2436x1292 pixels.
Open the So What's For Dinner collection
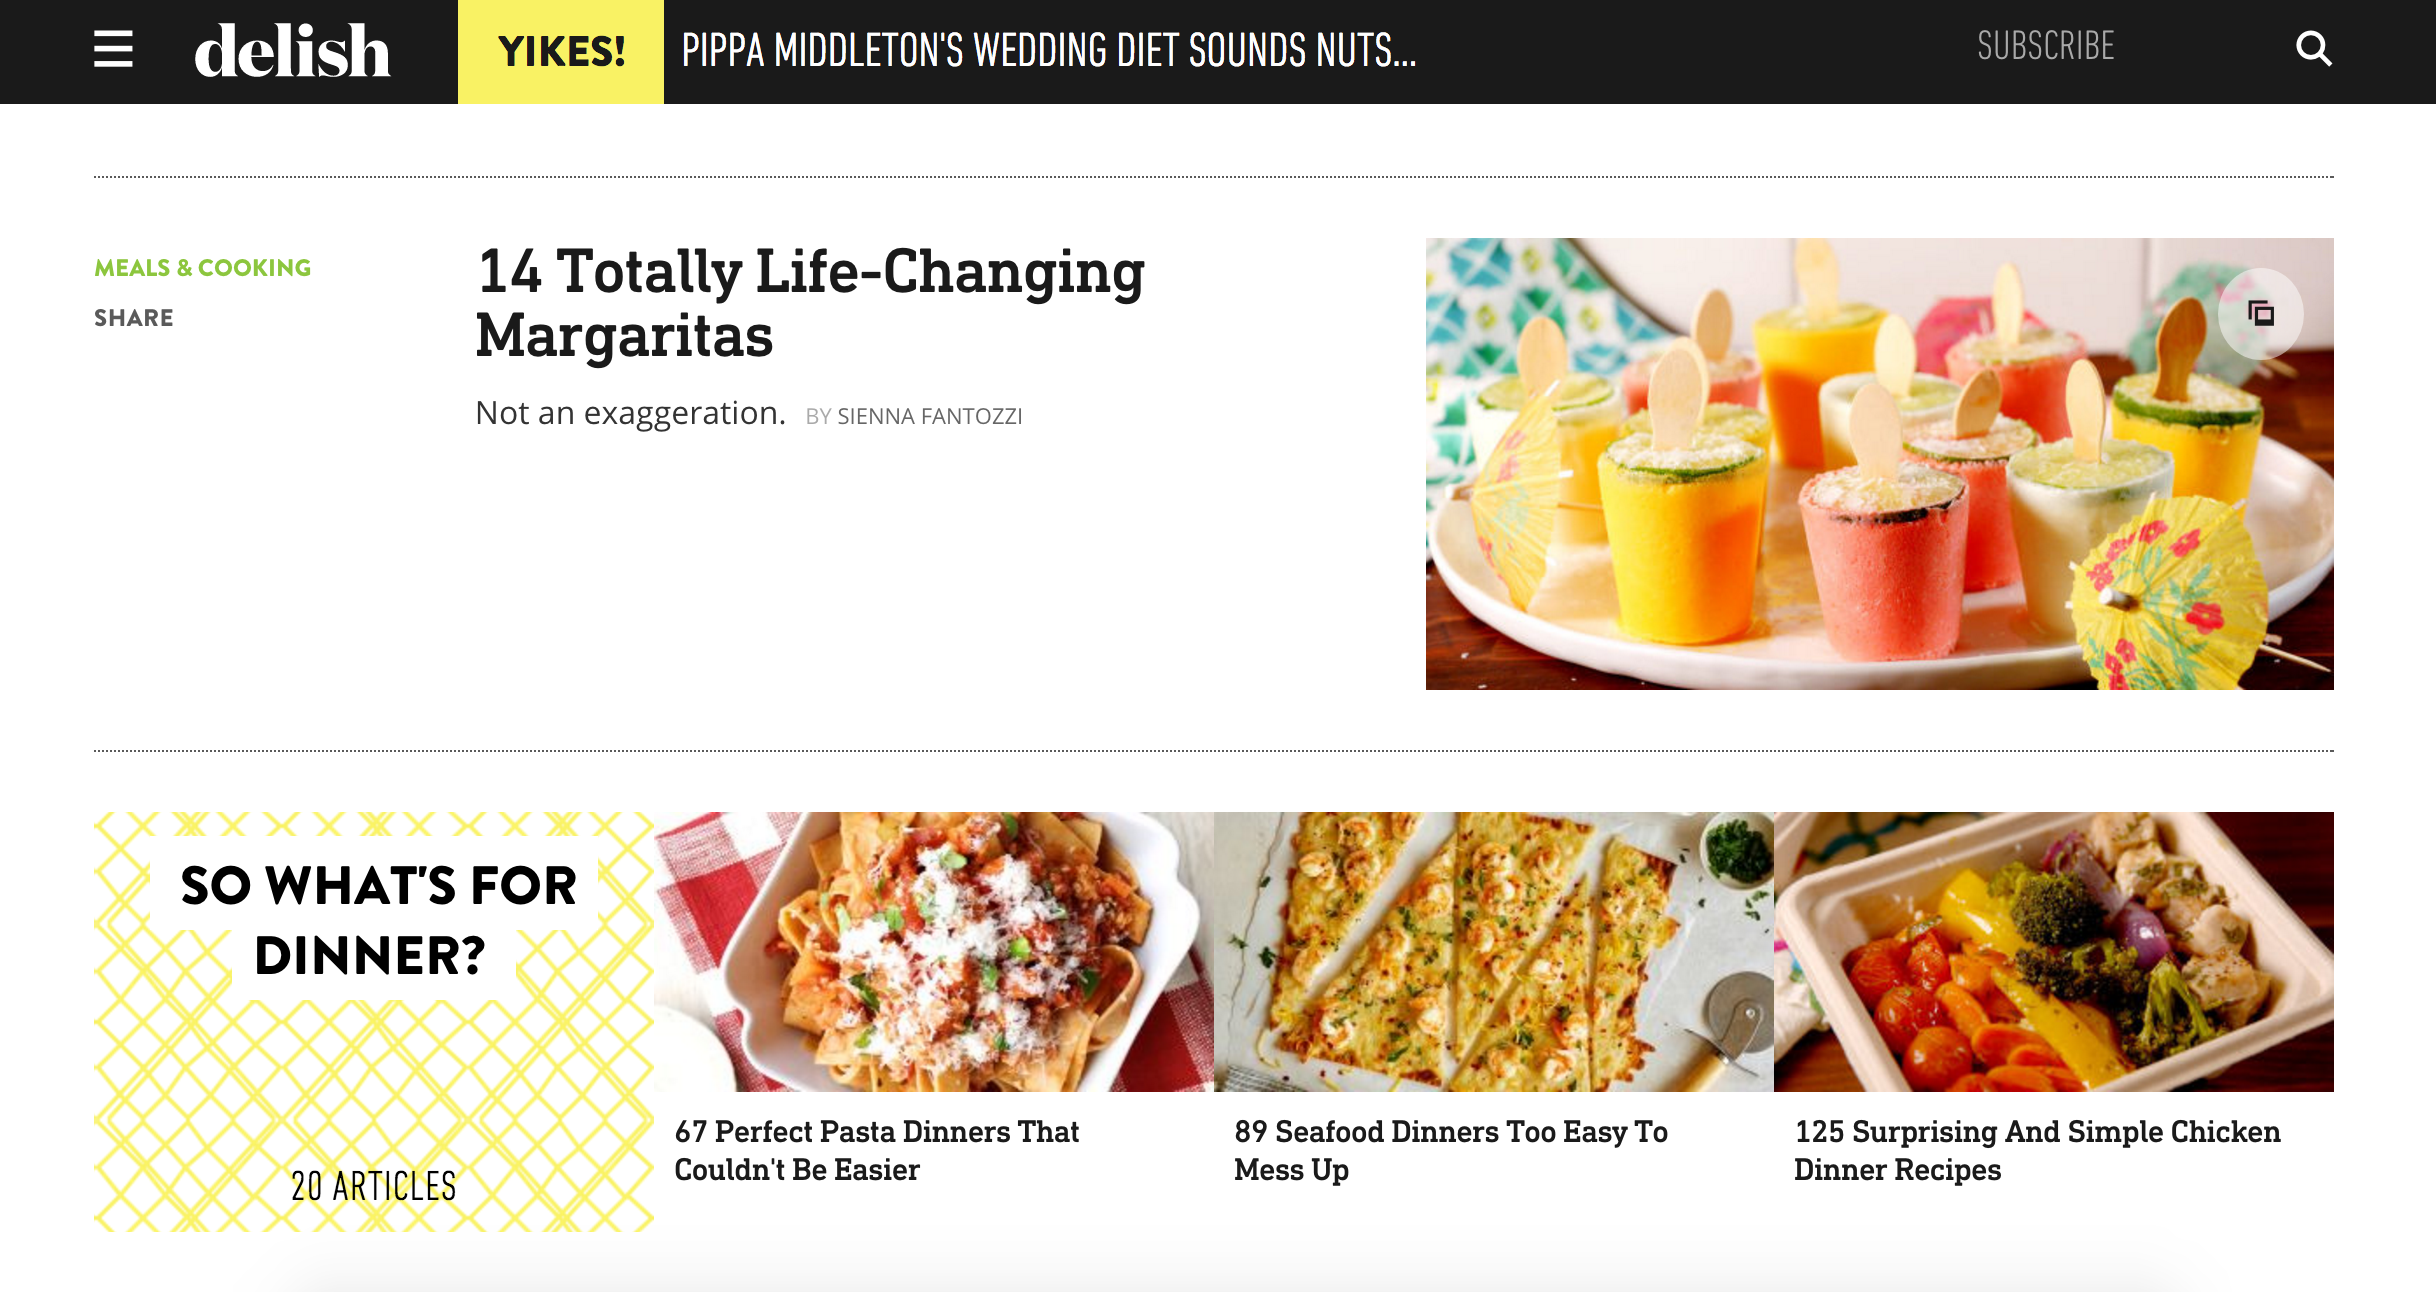coord(378,920)
